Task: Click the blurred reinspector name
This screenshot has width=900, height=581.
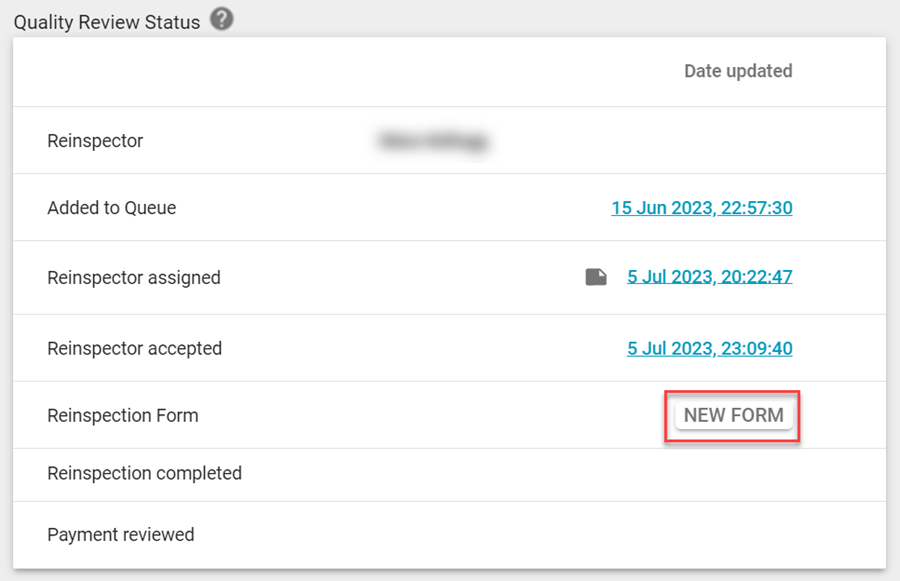Action: 432,141
